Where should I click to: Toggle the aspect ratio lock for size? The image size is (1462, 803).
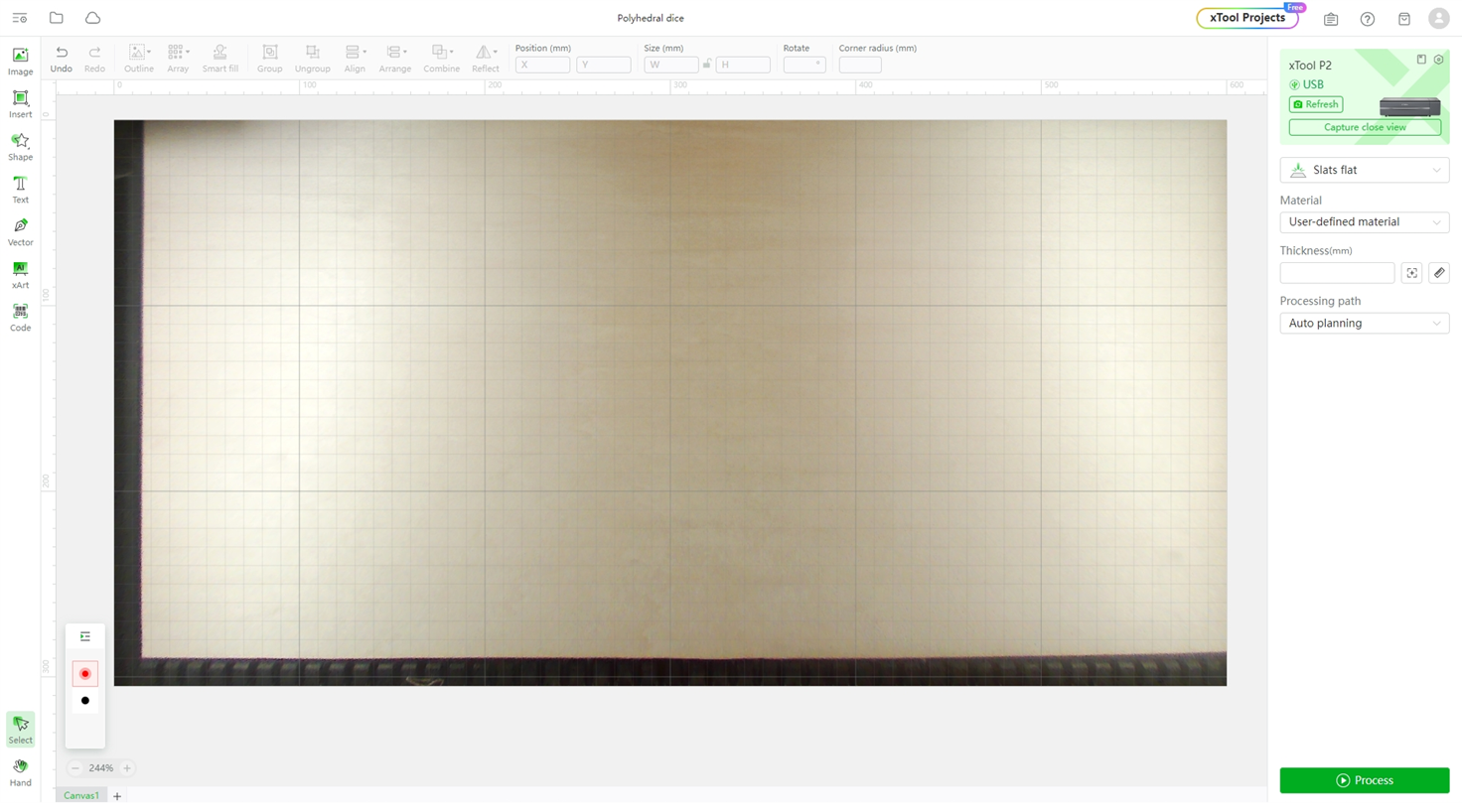[x=707, y=64]
